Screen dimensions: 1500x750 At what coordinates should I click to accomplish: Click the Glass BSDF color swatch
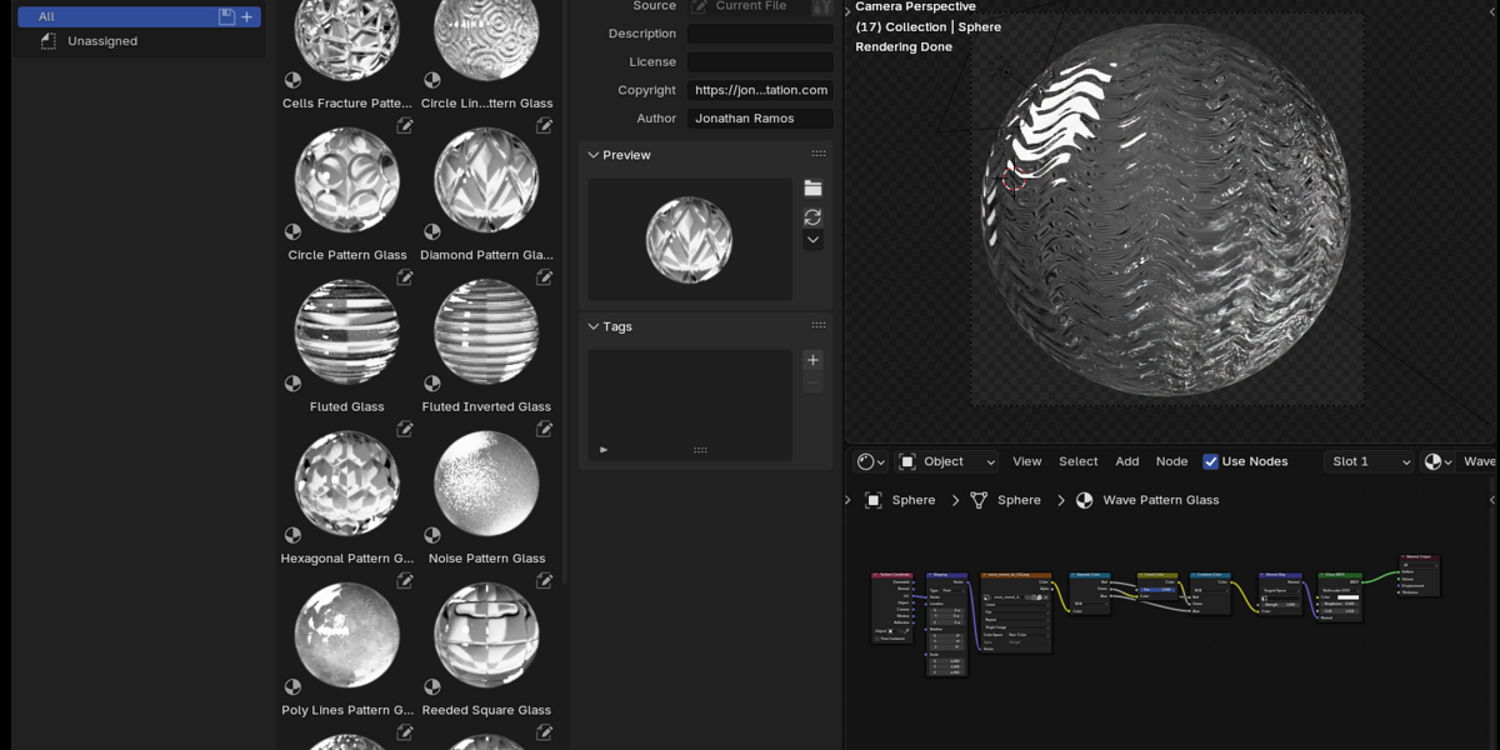(1347, 597)
